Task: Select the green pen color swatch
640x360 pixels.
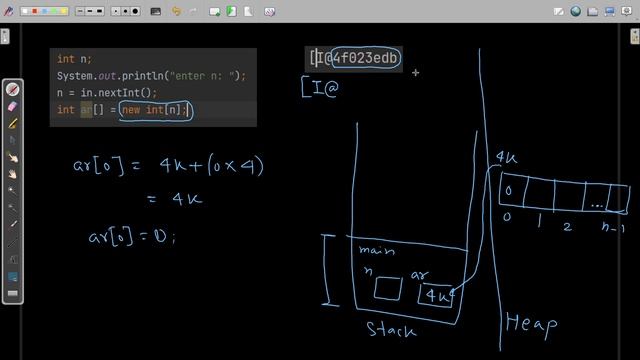Action: tap(54, 11)
